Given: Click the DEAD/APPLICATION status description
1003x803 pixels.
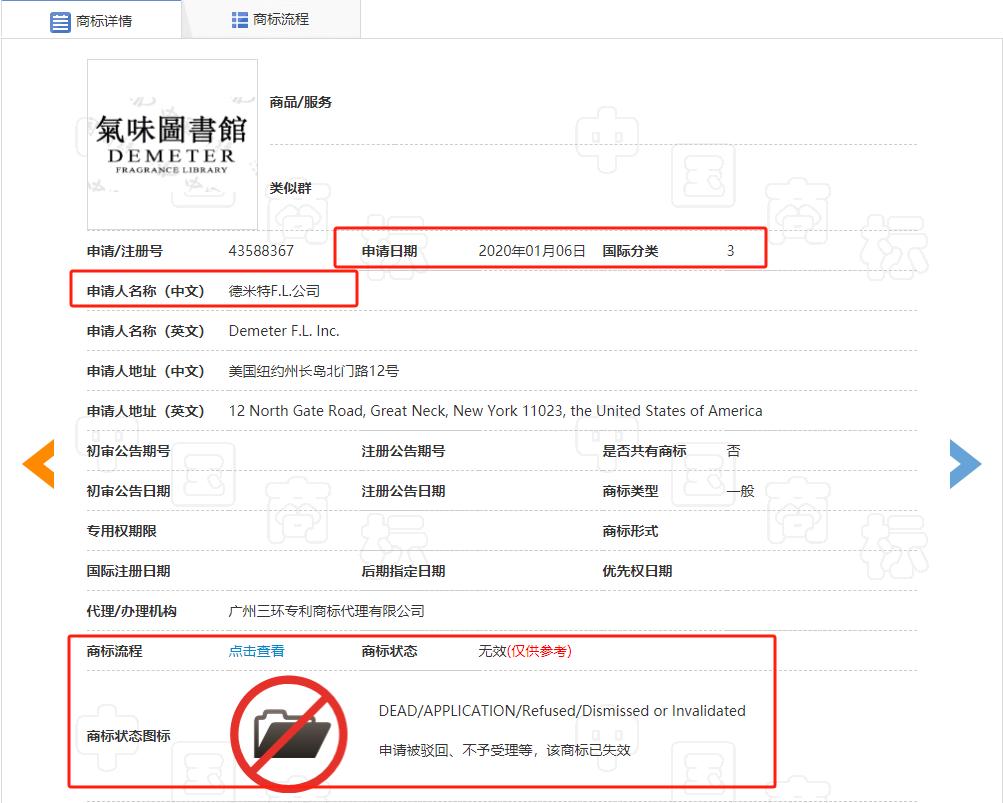Looking at the screenshot, I should 561,711.
